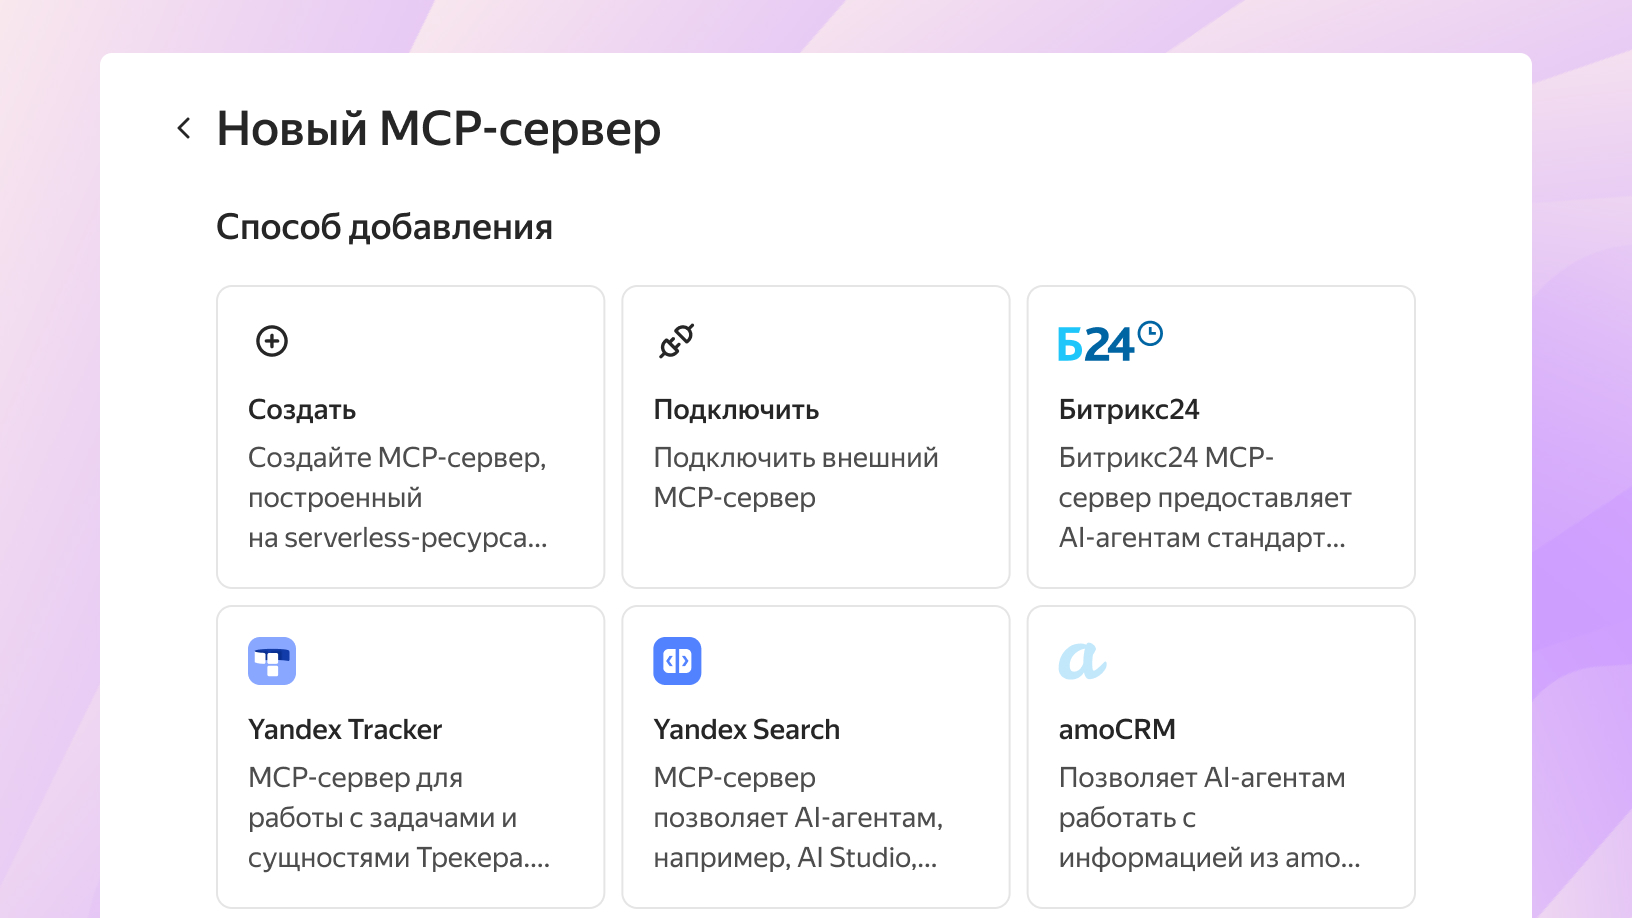Click the plus circle icon for Создать
This screenshot has height=918, width=1632.
[x=272, y=341]
